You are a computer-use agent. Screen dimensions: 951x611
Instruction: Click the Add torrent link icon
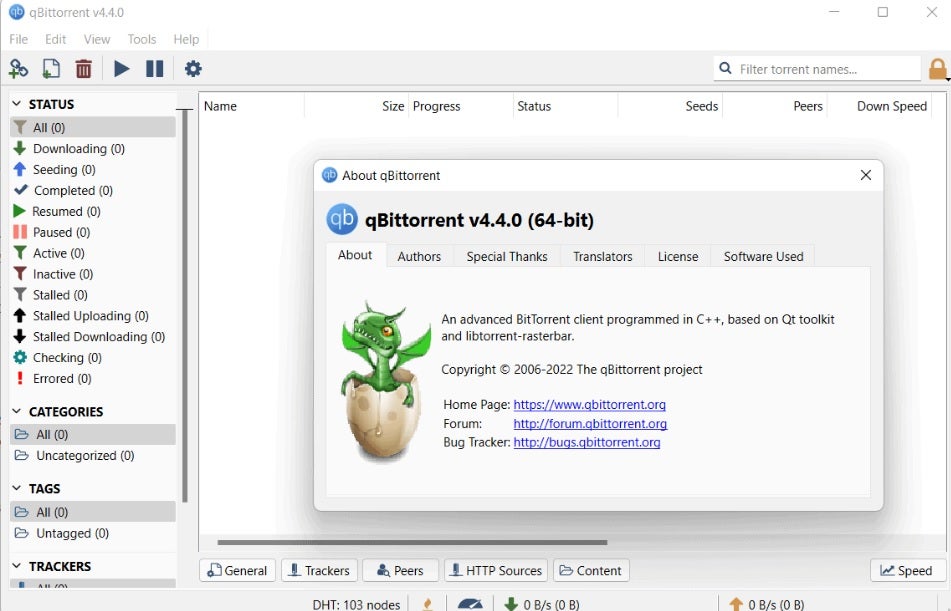coord(18,69)
